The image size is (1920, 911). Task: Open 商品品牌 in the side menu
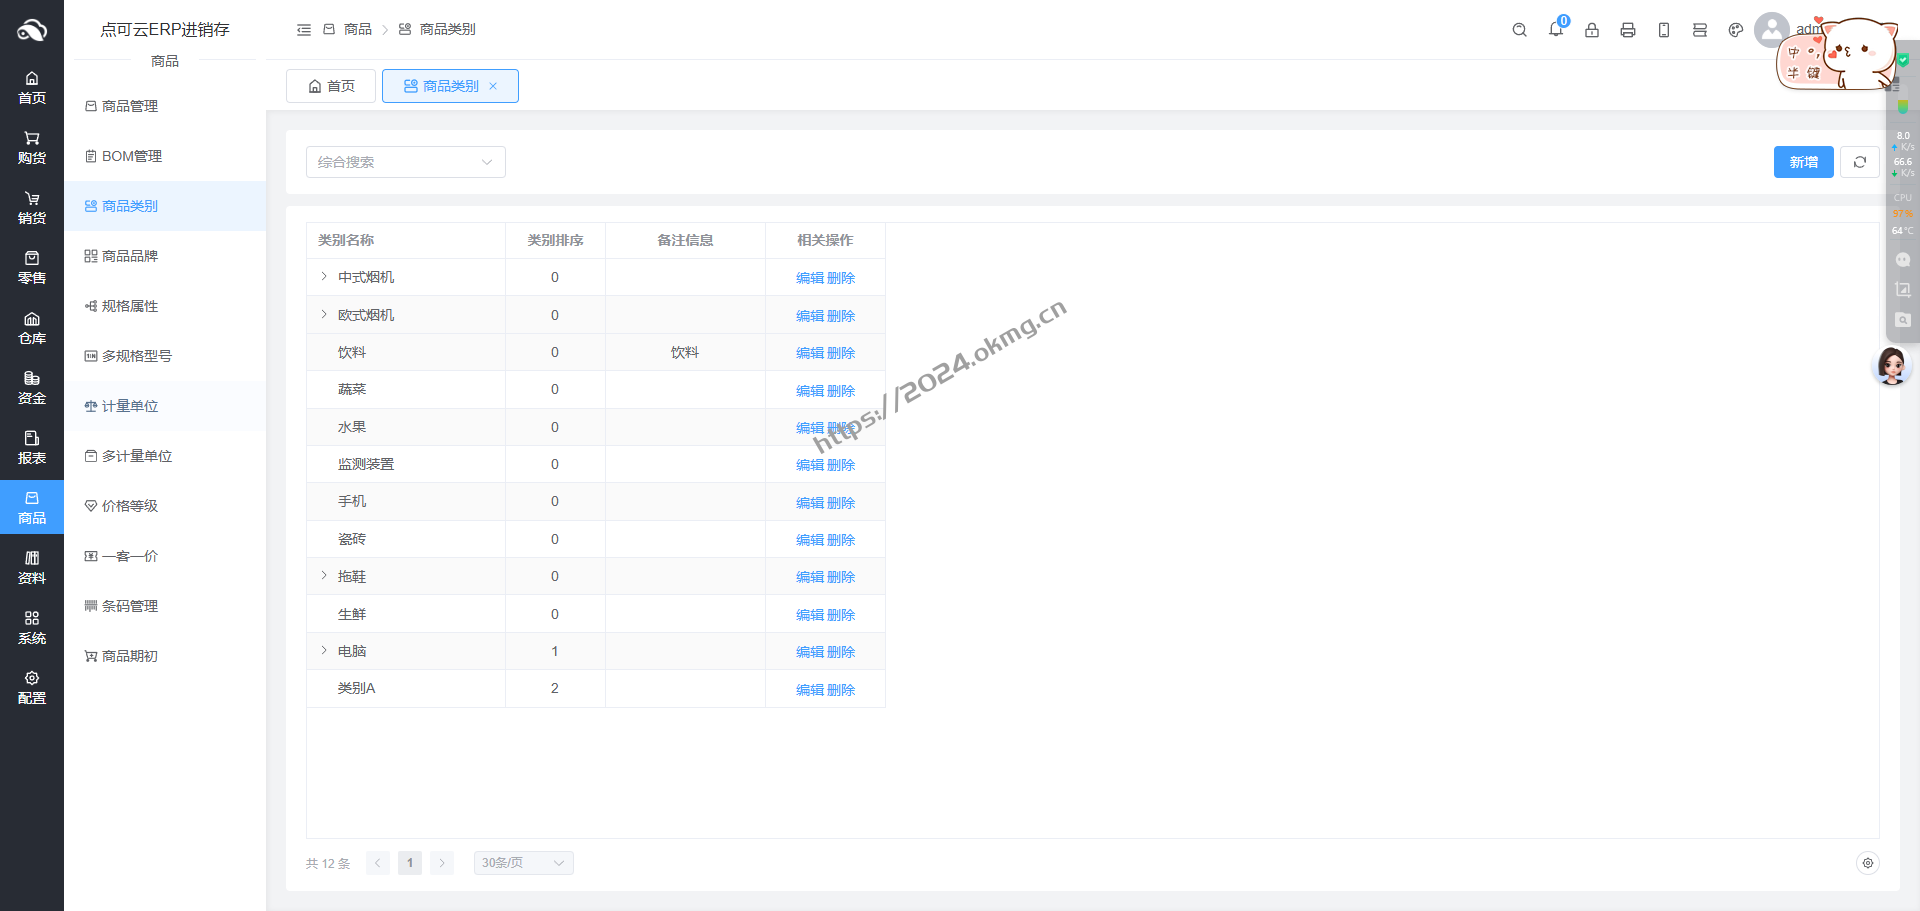(130, 256)
